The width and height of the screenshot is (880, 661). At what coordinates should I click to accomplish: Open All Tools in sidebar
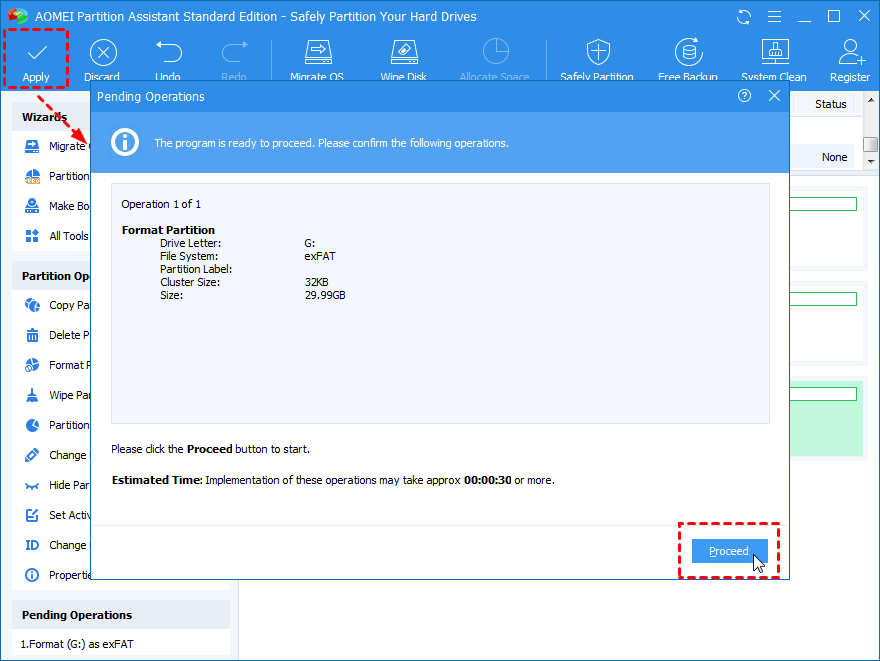(x=56, y=236)
